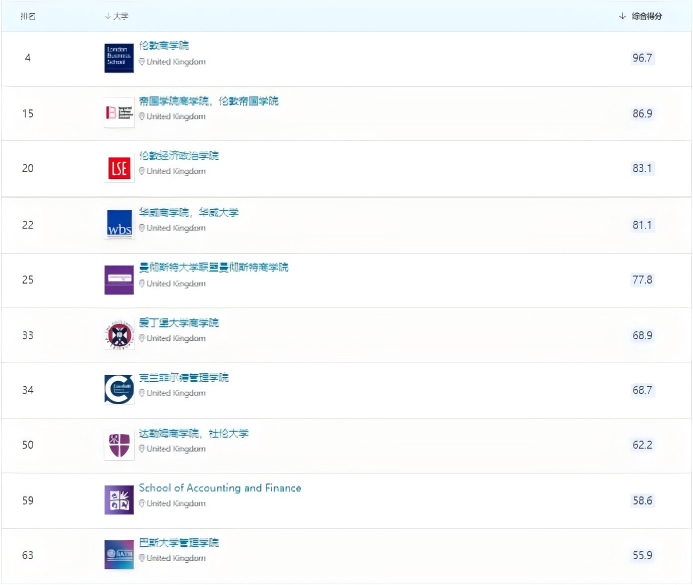Click score 62.2
The width and height of the screenshot is (693, 585).
(642, 445)
